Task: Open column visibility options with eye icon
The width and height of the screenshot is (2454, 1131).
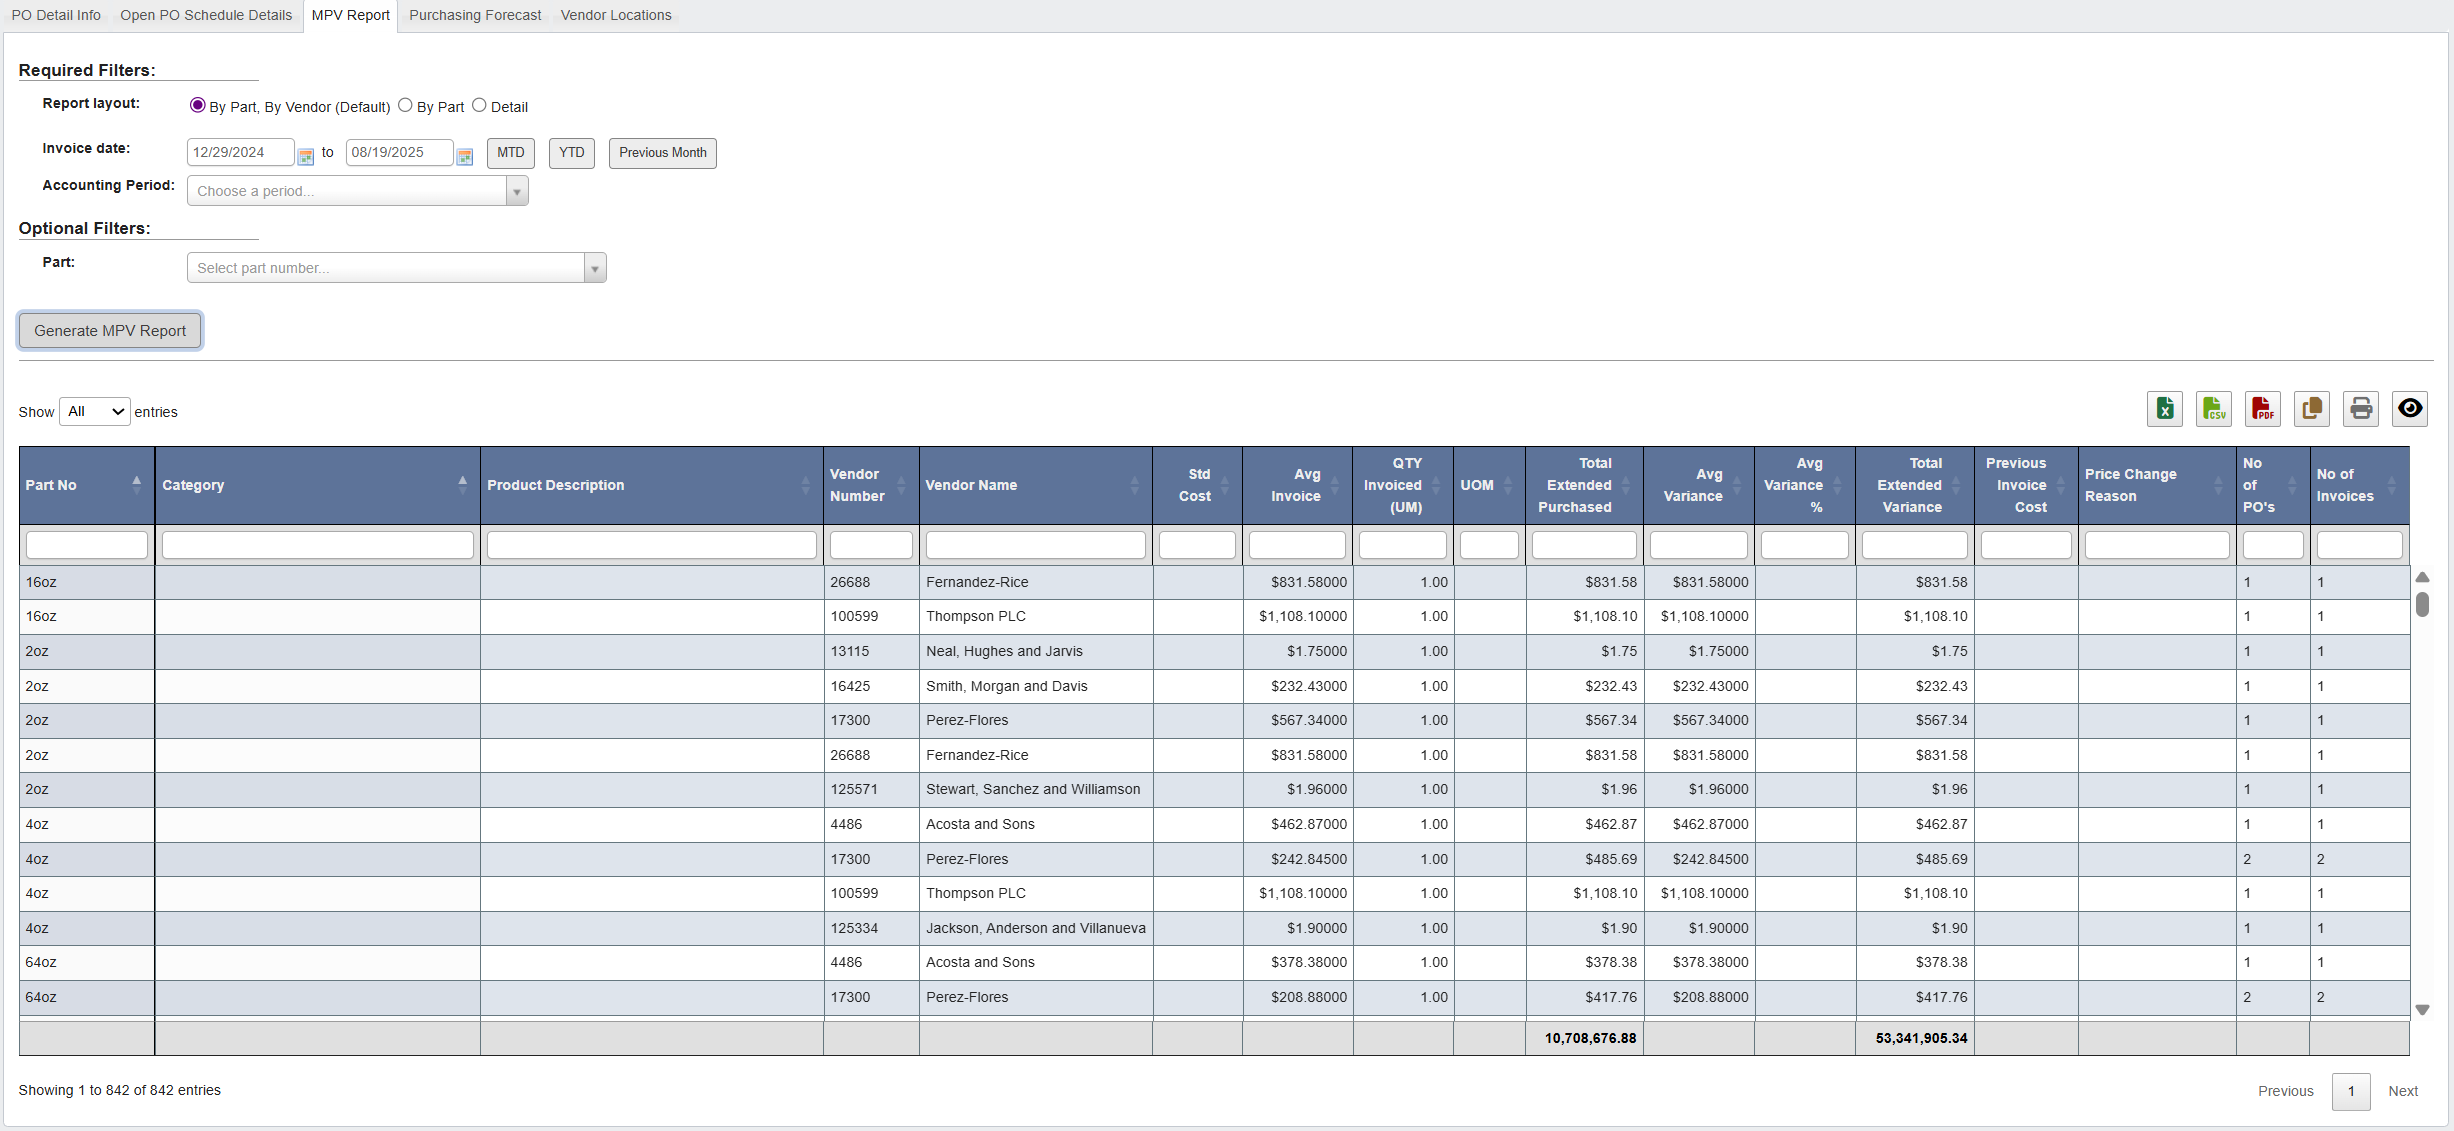Action: click(x=2409, y=409)
